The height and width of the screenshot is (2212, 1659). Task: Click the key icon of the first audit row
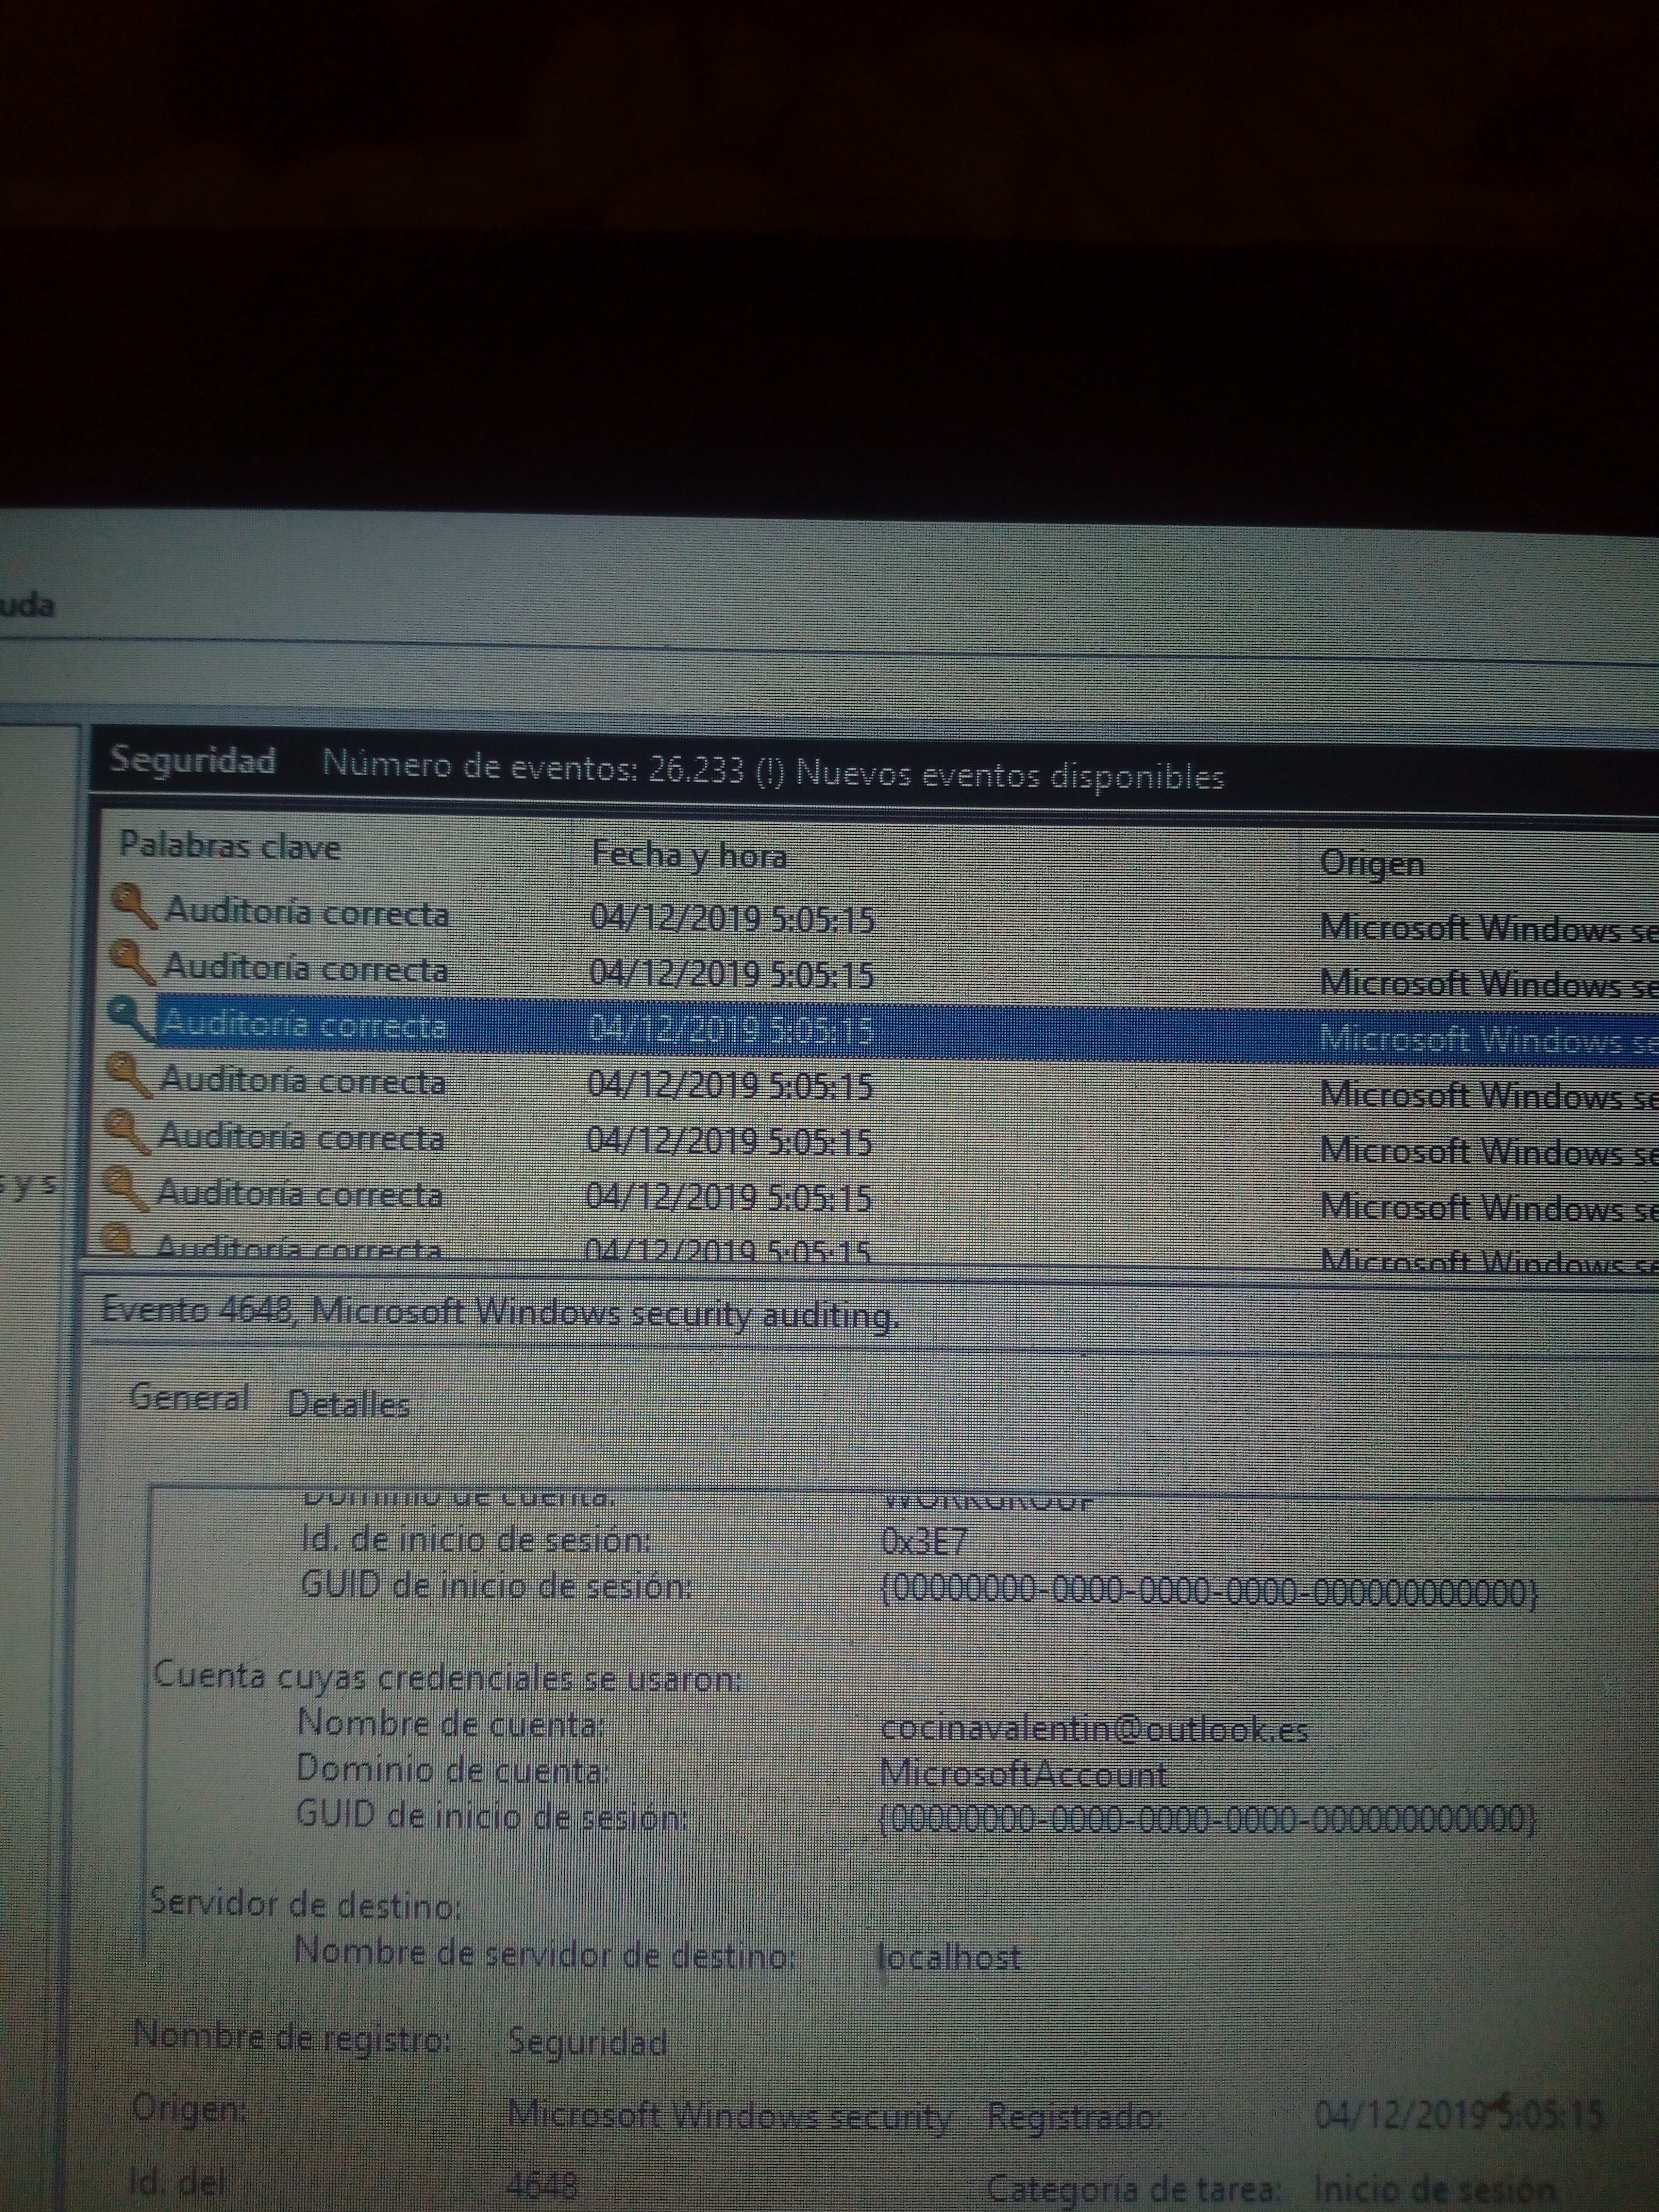(131, 906)
